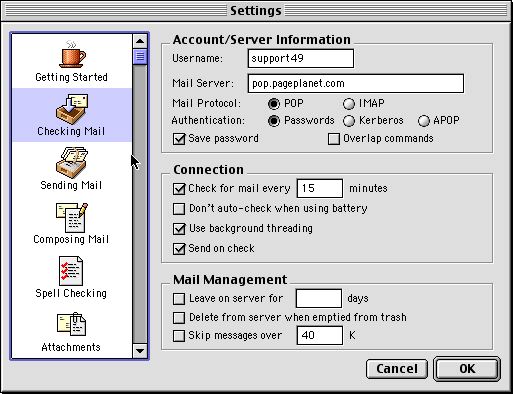513x394 pixels.
Task: Toggle Check for mail every checkbox
Action: (179, 189)
